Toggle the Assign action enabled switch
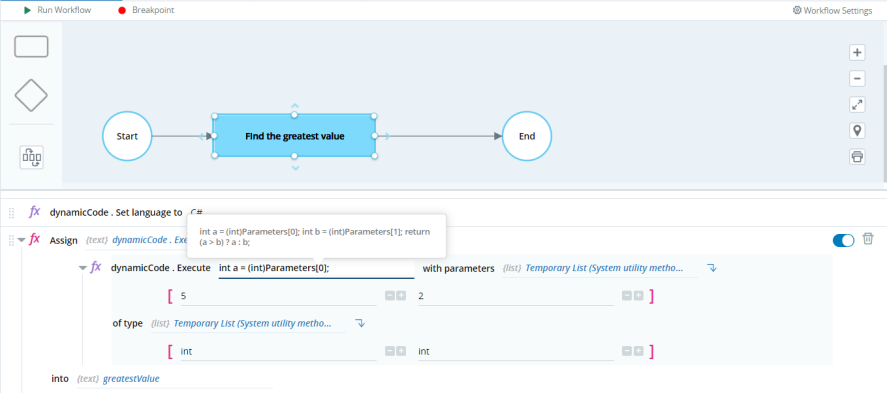 (x=843, y=241)
